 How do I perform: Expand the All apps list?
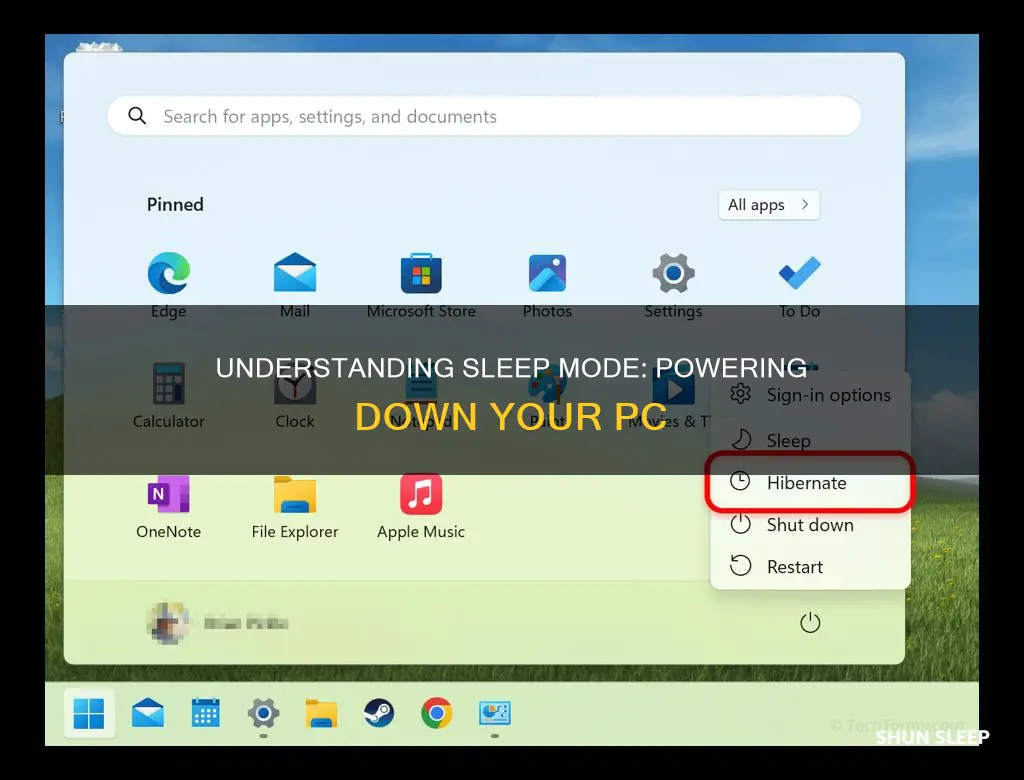point(769,205)
